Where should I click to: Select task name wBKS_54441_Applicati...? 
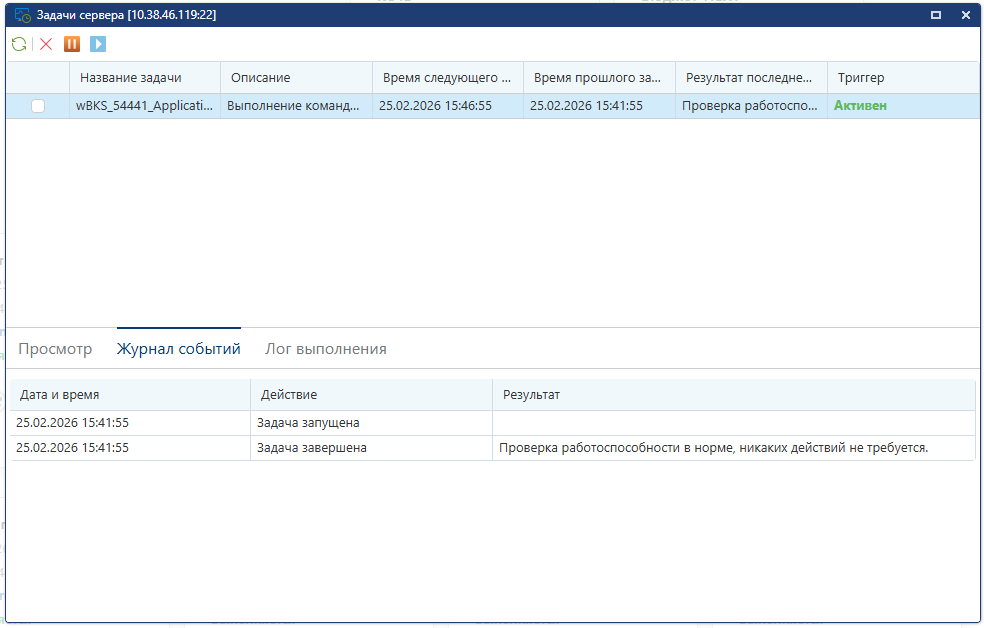point(144,106)
